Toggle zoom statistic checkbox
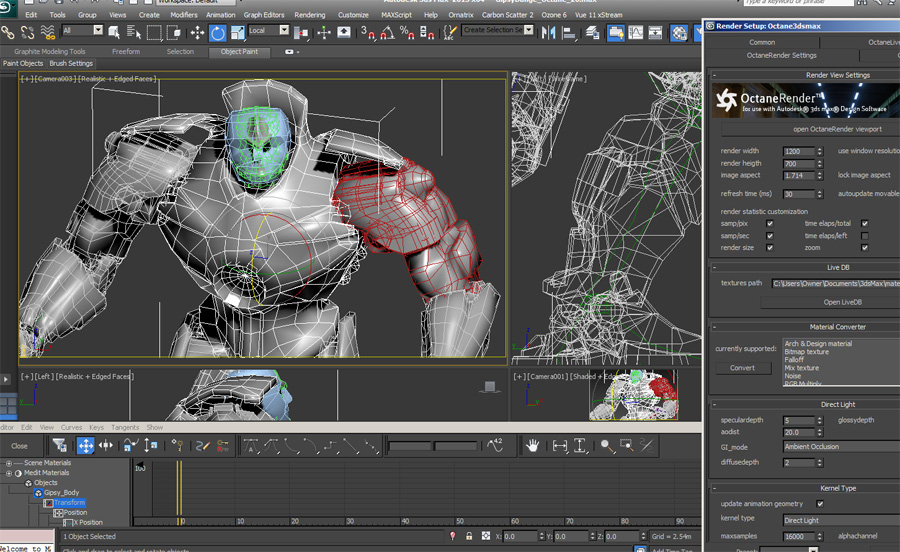 (x=864, y=248)
